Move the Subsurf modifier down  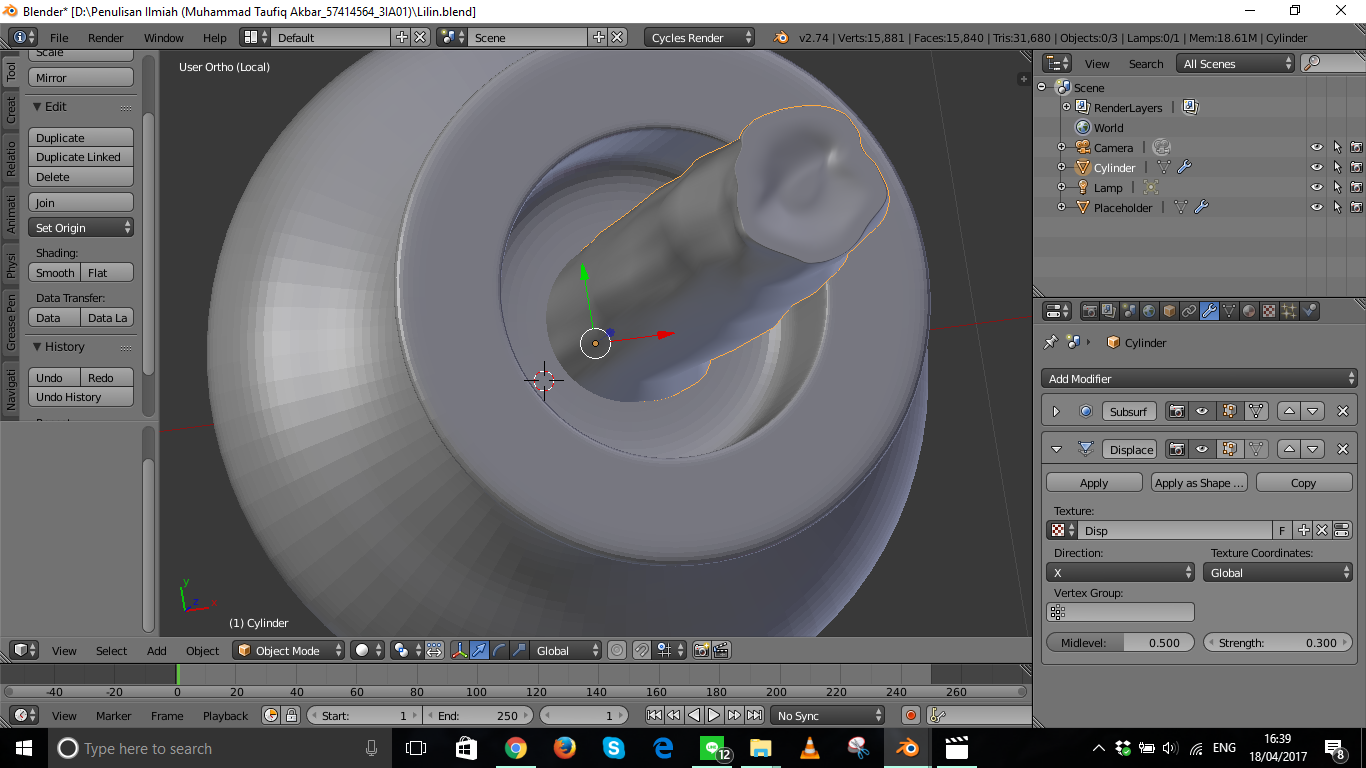pos(1313,411)
